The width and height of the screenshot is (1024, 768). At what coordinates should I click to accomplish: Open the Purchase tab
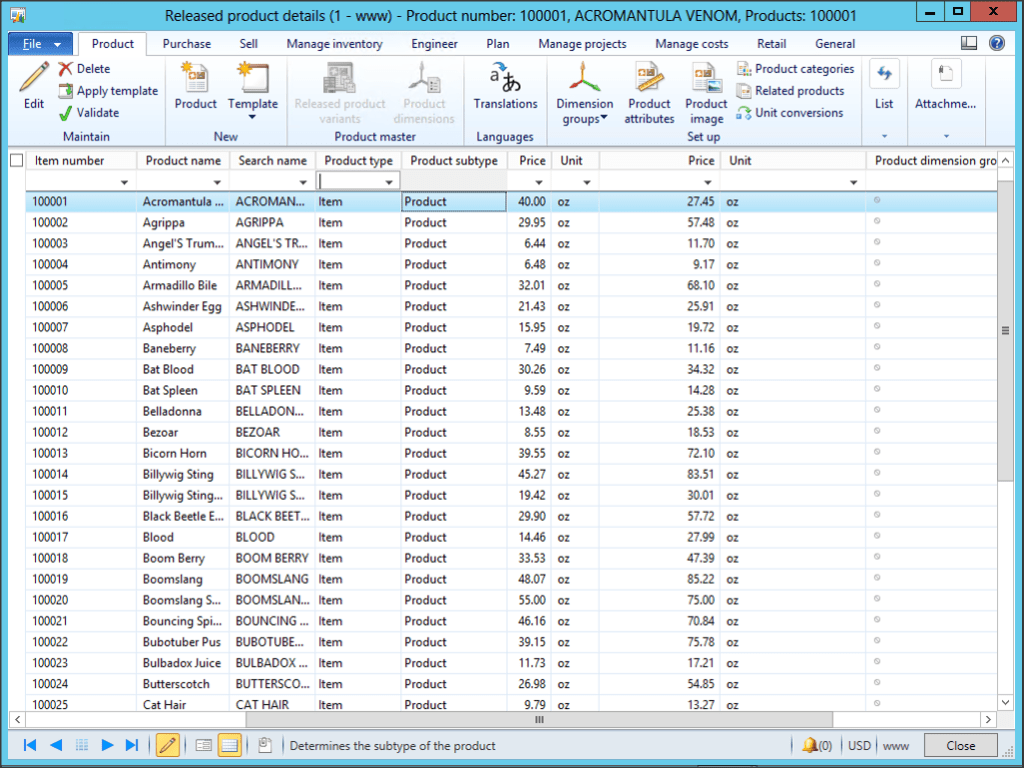pyautogui.click(x=185, y=44)
